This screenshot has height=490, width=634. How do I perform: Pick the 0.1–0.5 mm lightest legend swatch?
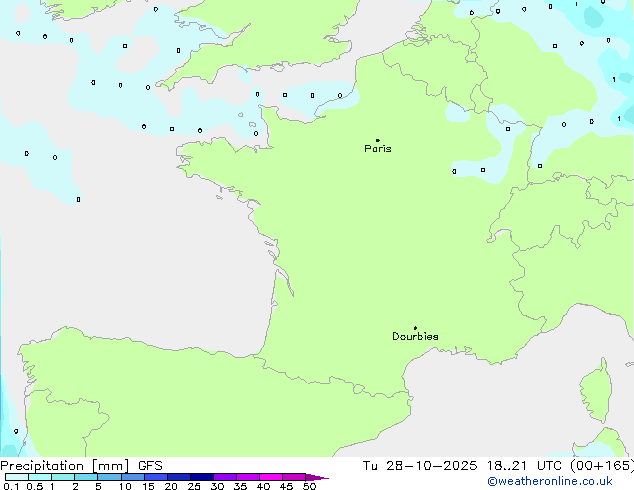[16, 478]
